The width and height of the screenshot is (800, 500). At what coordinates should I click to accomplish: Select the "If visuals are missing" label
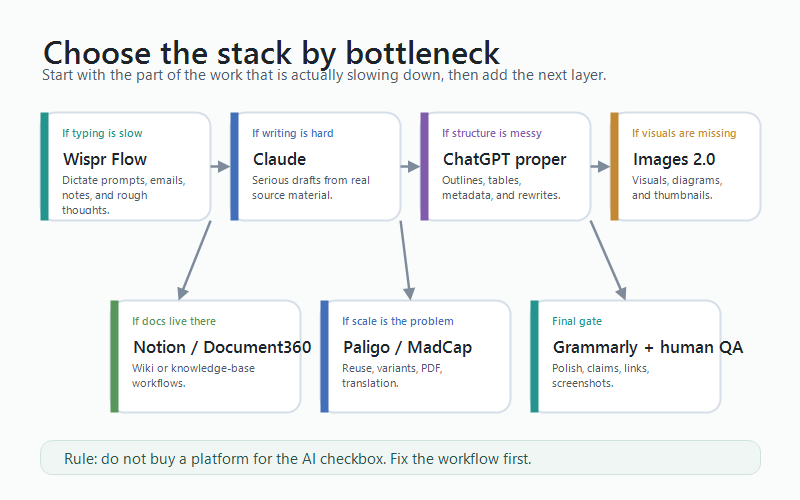(684, 133)
